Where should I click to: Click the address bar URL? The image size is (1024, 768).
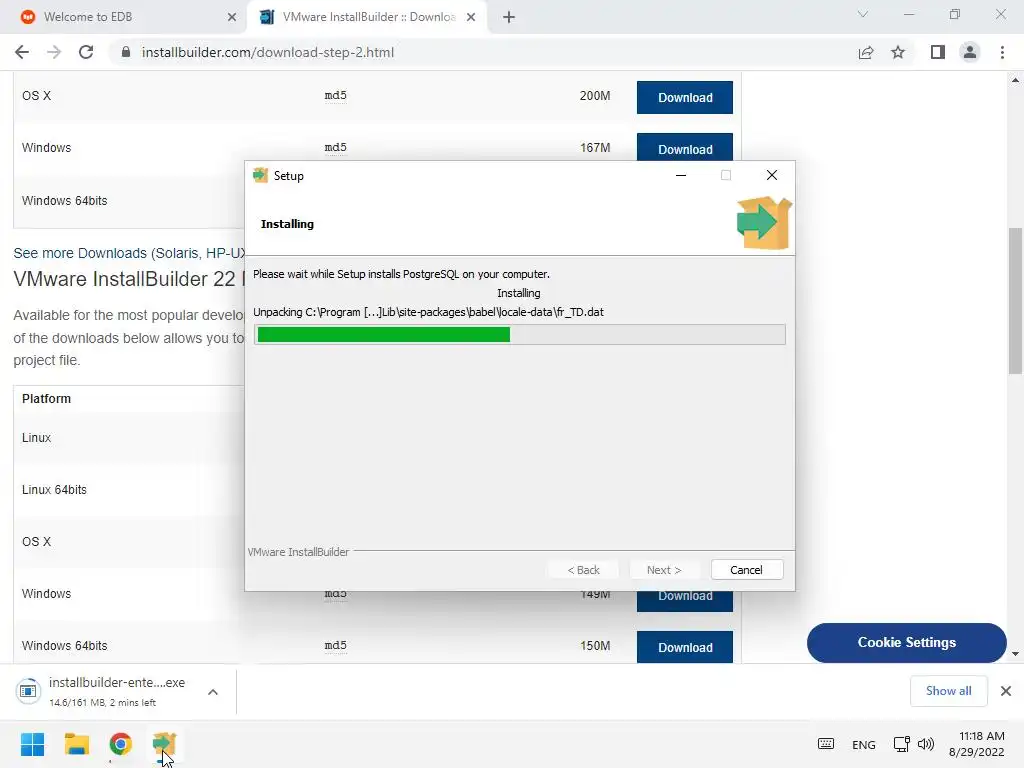(268, 52)
